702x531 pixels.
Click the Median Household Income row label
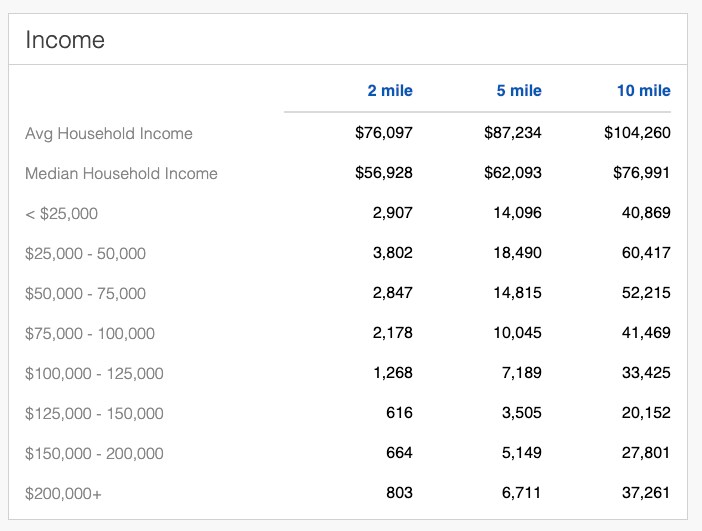coord(121,173)
